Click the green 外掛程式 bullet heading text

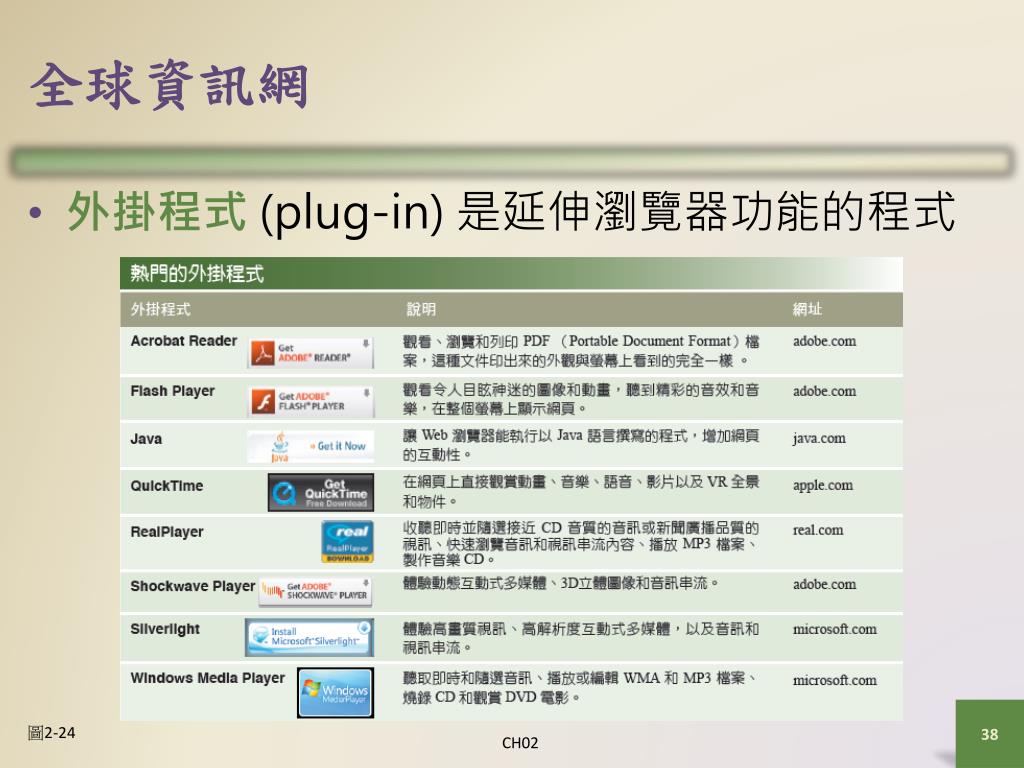(157, 211)
